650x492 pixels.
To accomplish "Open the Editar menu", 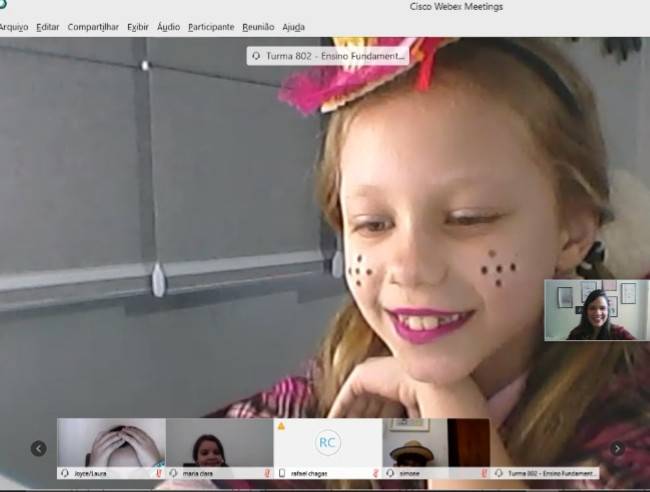I will pyautogui.click(x=47, y=27).
